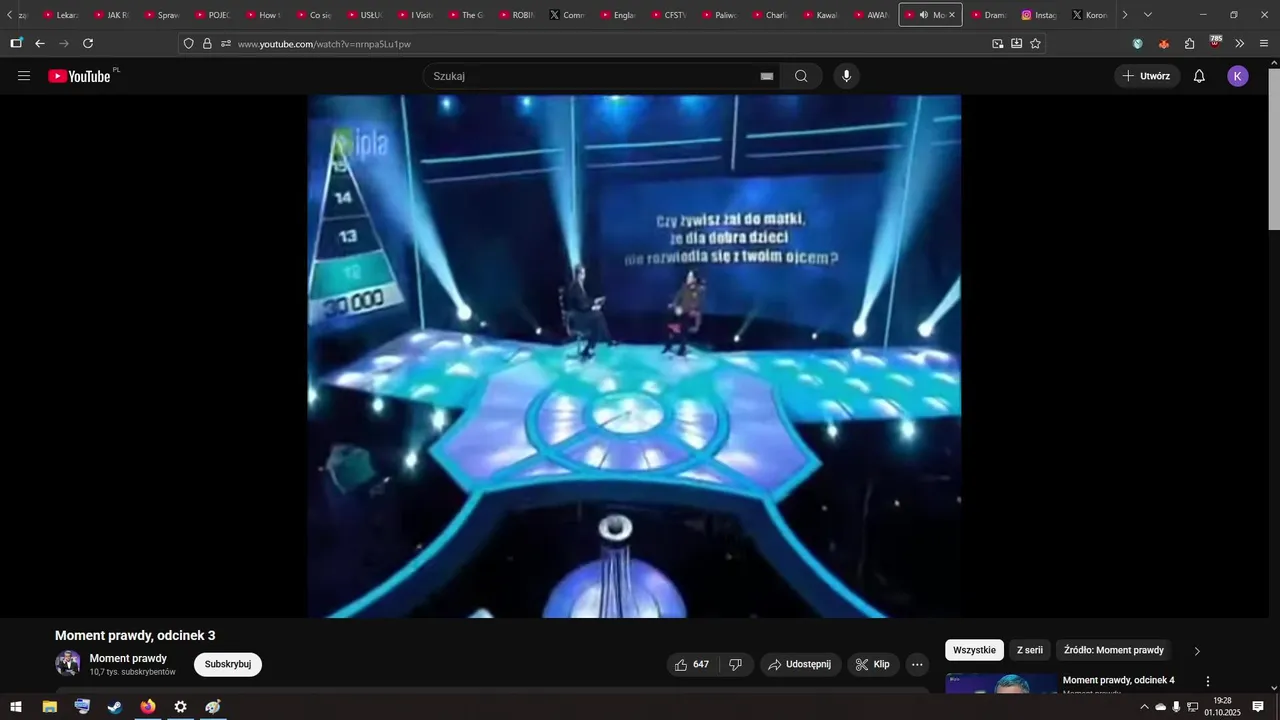Click the search magnifier button
The height and width of the screenshot is (720, 1280).
pyautogui.click(x=801, y=76)
